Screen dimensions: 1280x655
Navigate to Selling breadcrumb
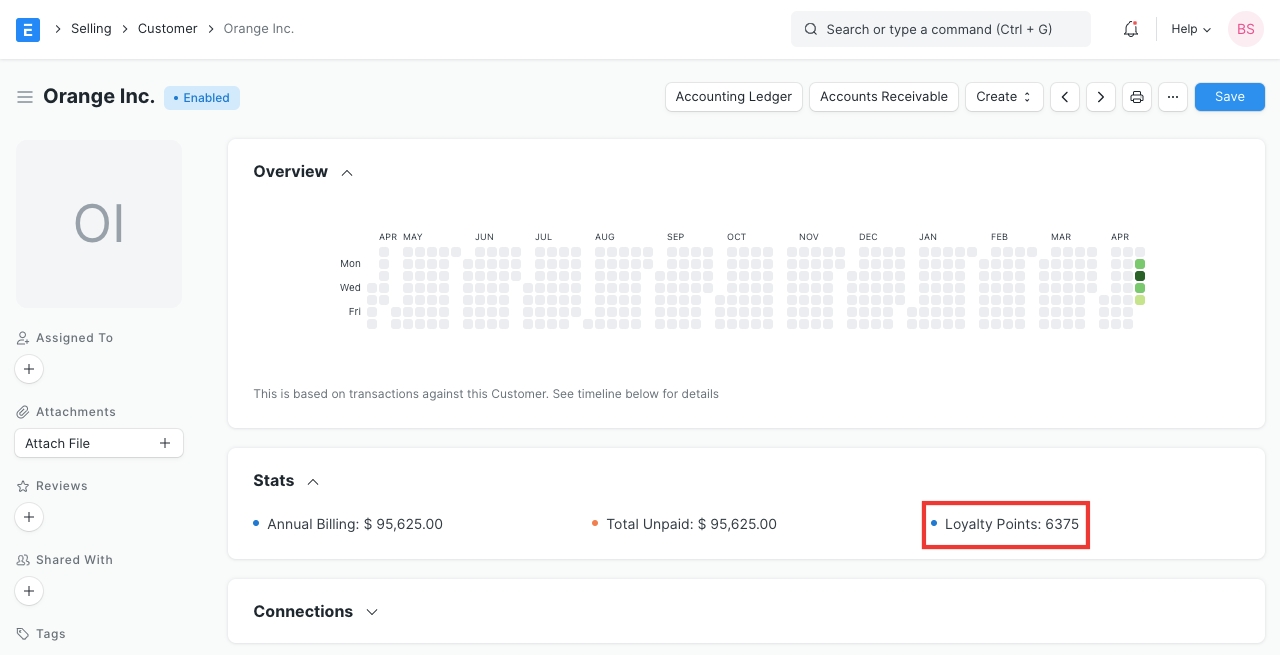91,29
